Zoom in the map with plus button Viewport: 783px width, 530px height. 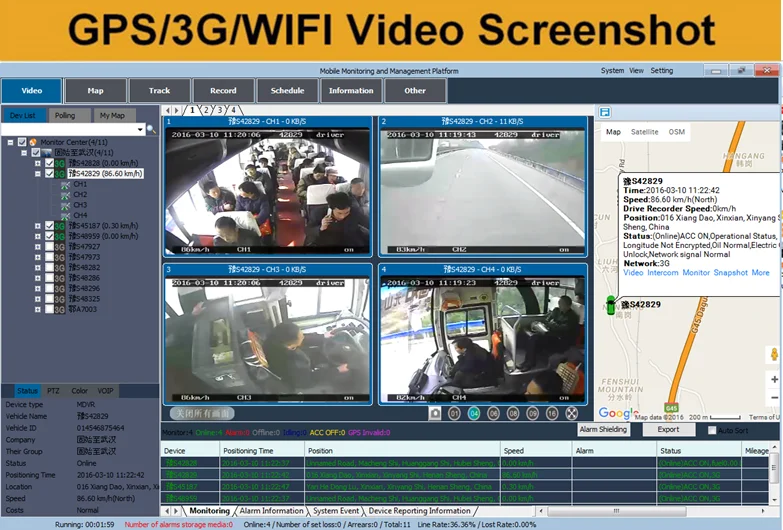coord(774,380)
